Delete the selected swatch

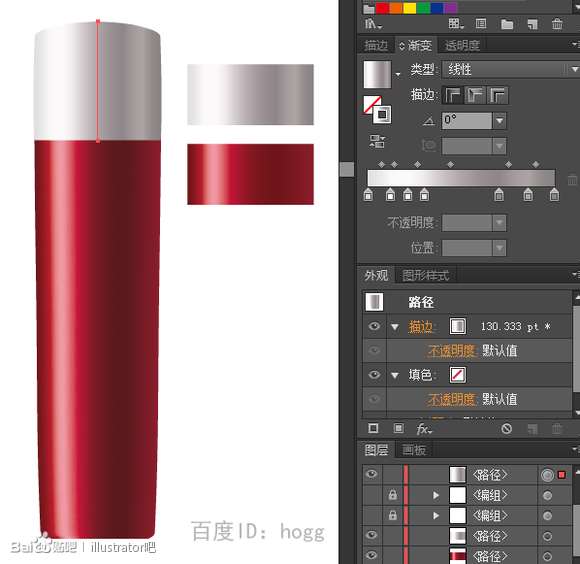click(557, 24)
